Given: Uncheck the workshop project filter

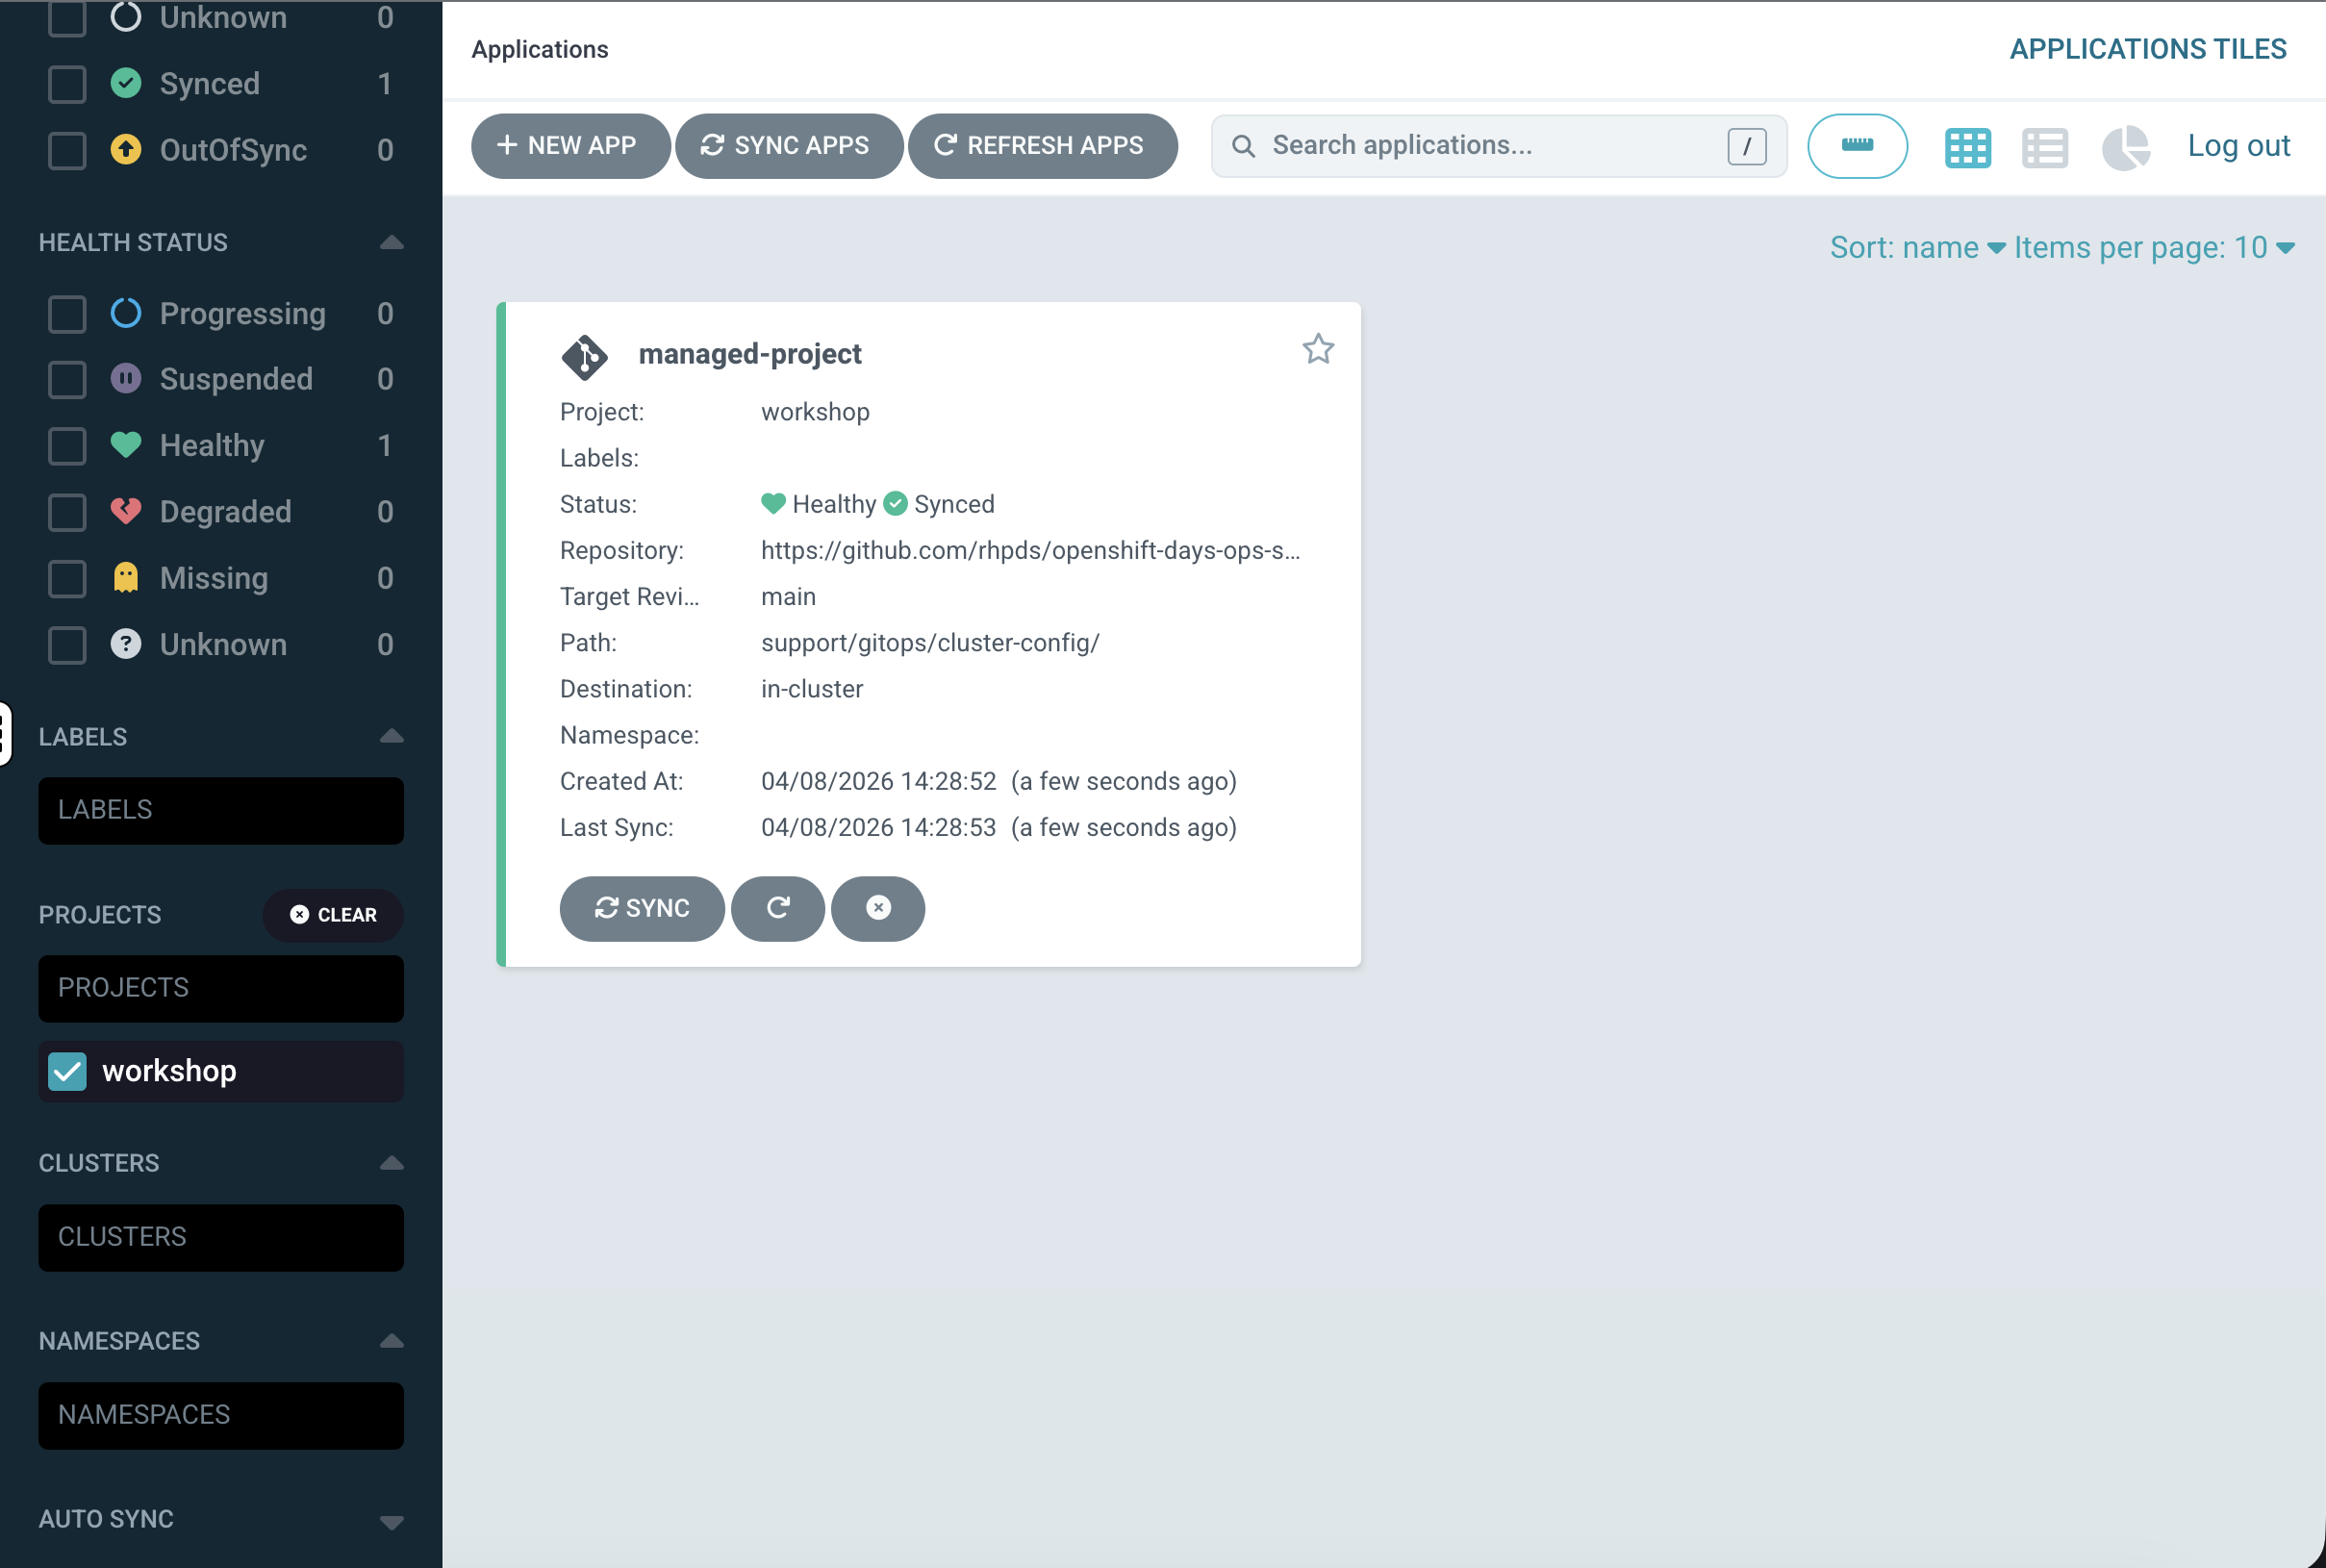Looking at the screenshot, I should 67,1071.
